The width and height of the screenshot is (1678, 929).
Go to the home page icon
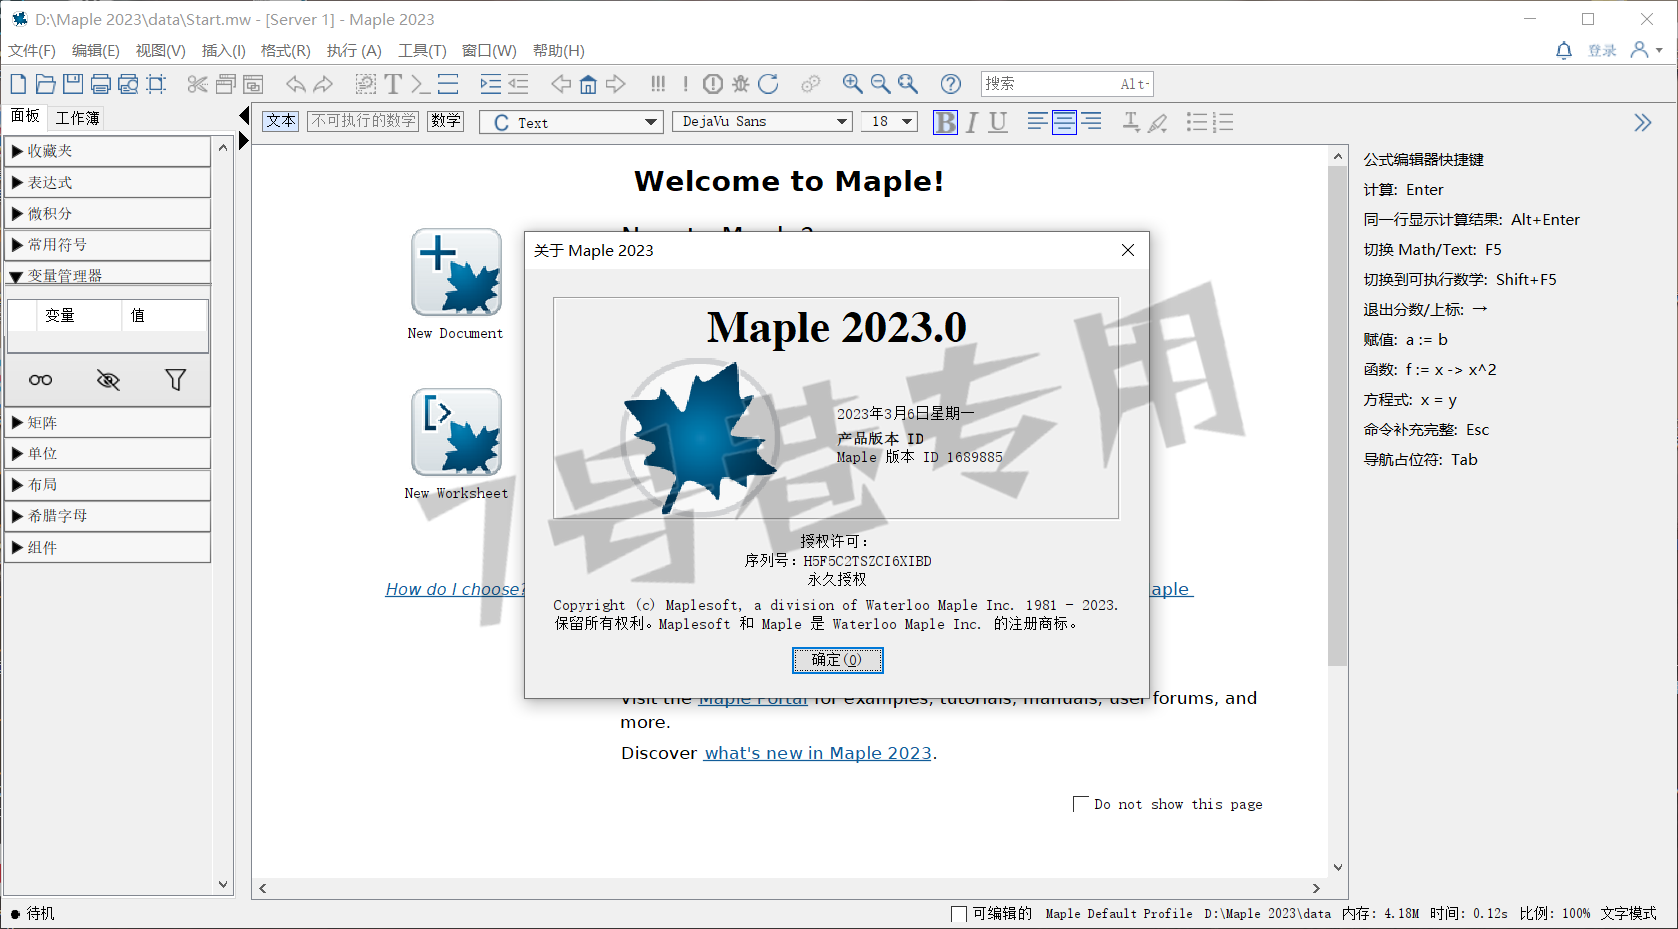point(588,84)
